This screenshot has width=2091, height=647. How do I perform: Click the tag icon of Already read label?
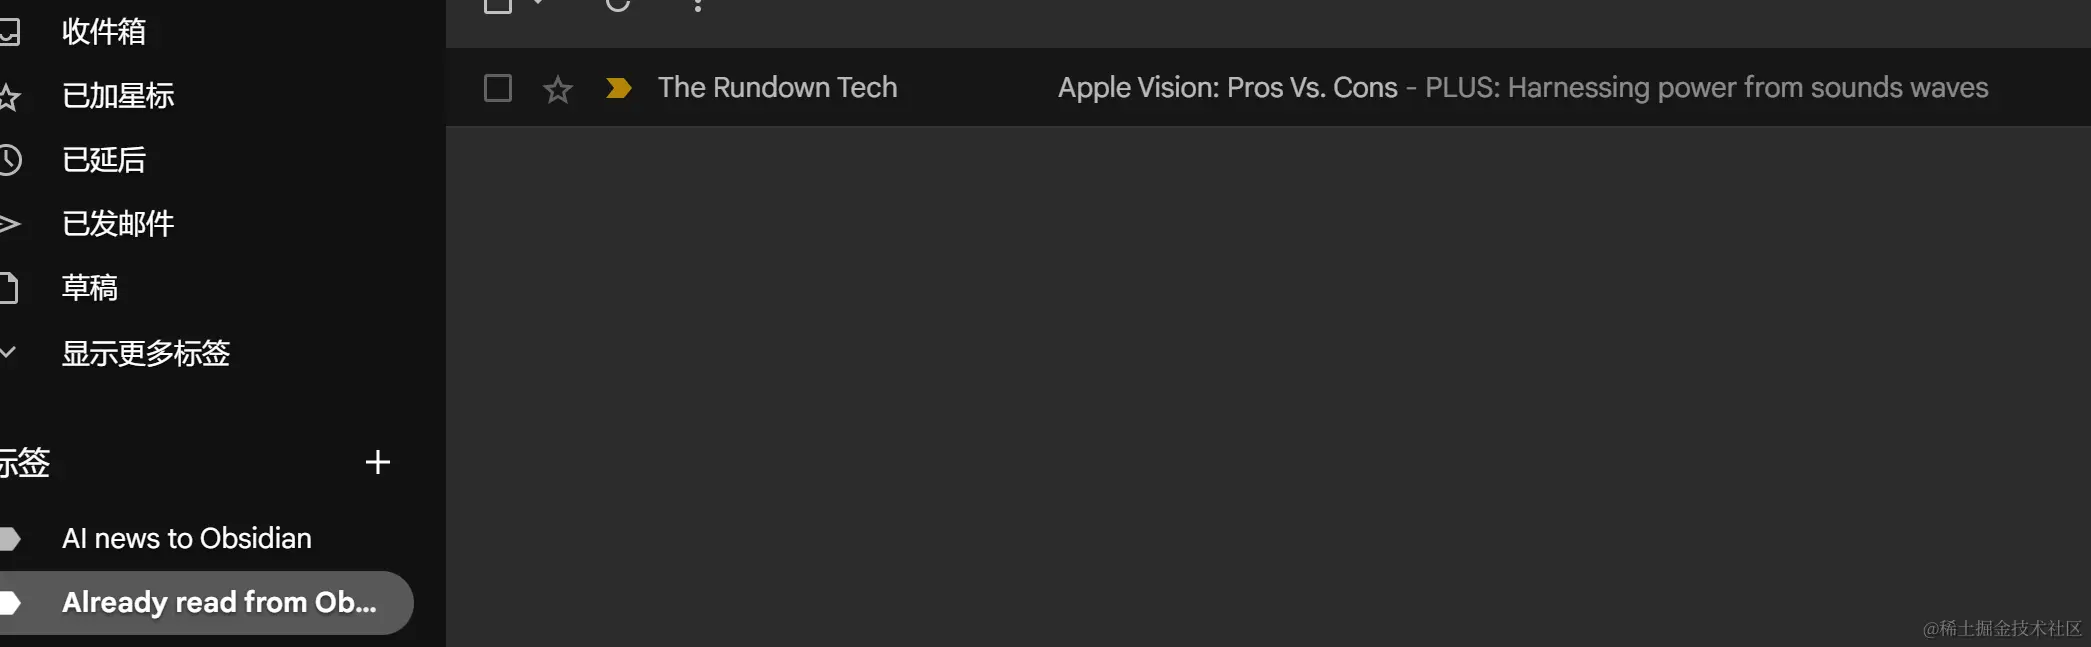9,602
